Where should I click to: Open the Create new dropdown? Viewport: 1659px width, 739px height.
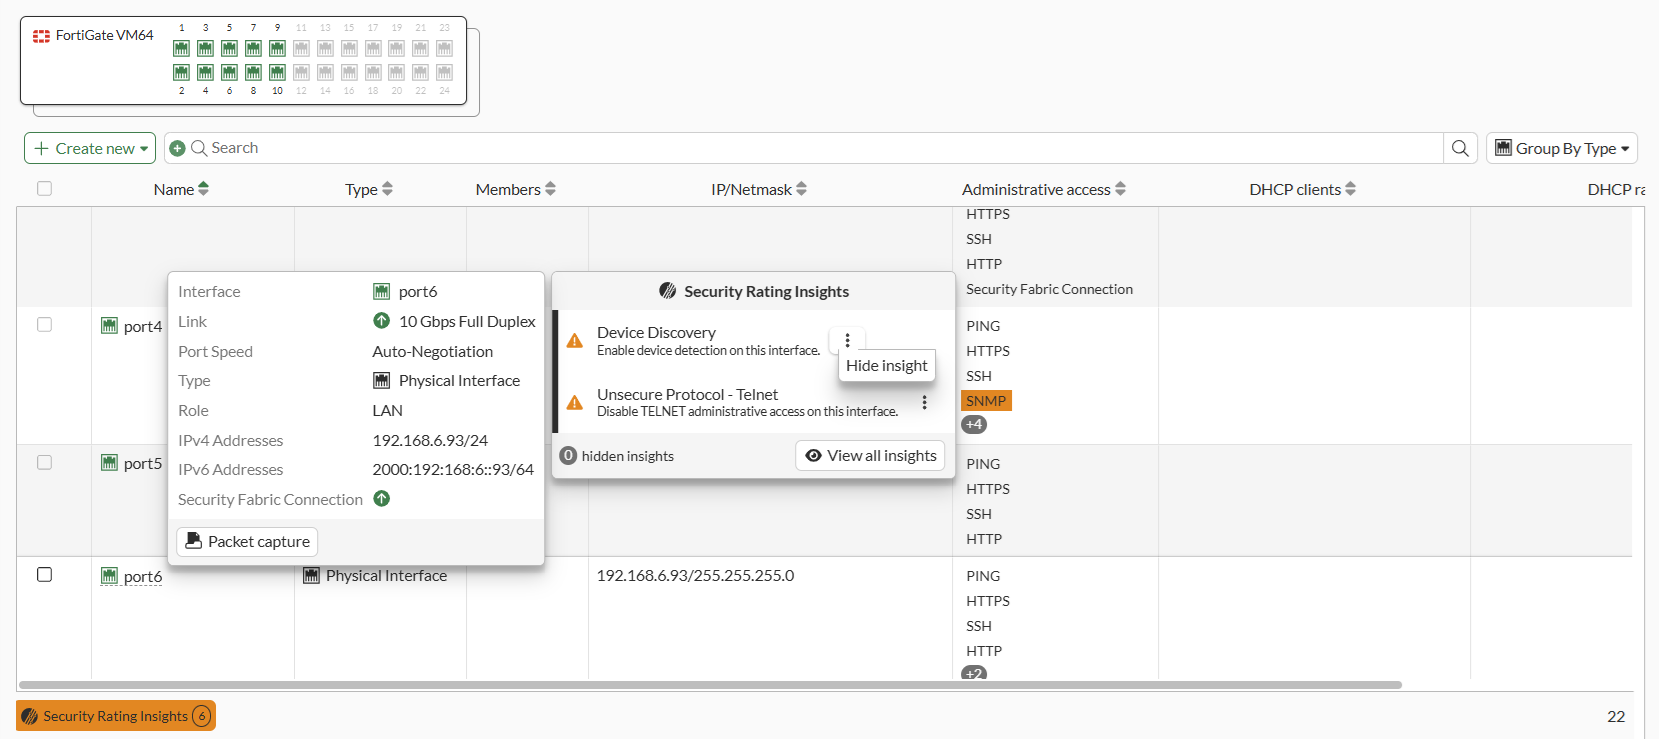pyautogui.click(x=90, y=148)
